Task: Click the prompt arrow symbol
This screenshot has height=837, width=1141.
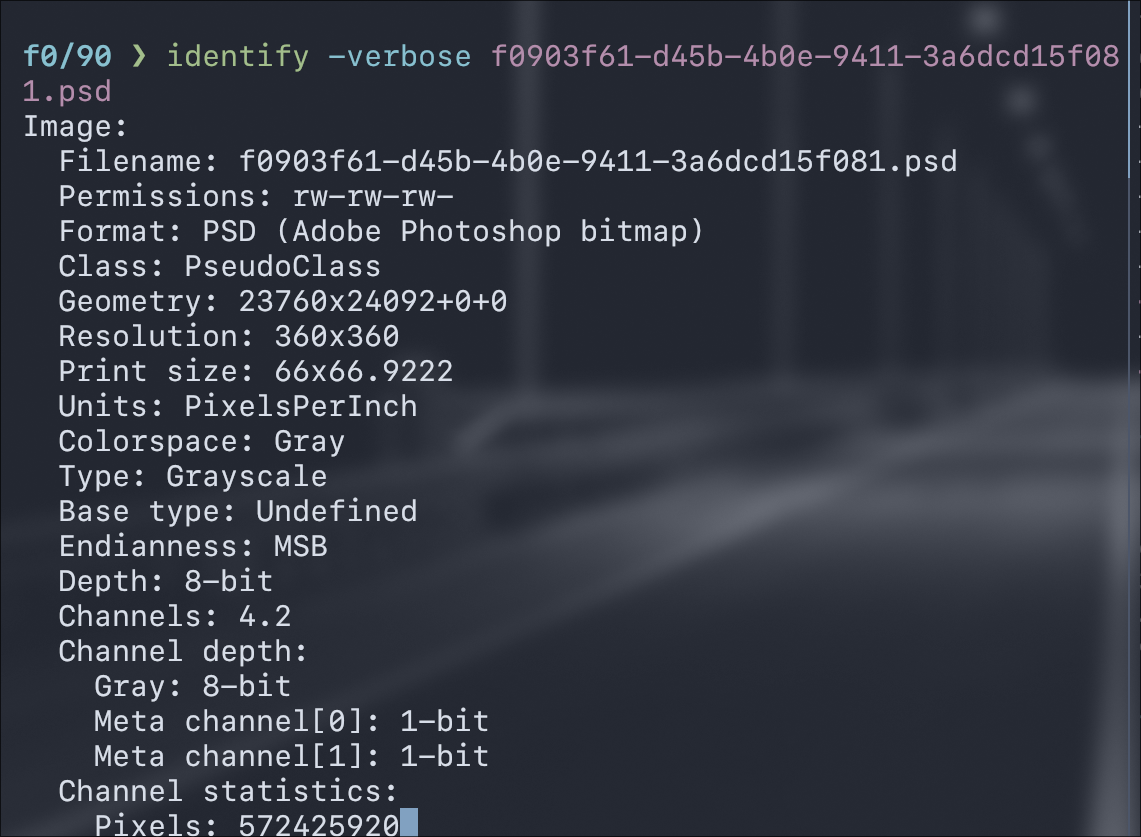Action: point(138,56)
